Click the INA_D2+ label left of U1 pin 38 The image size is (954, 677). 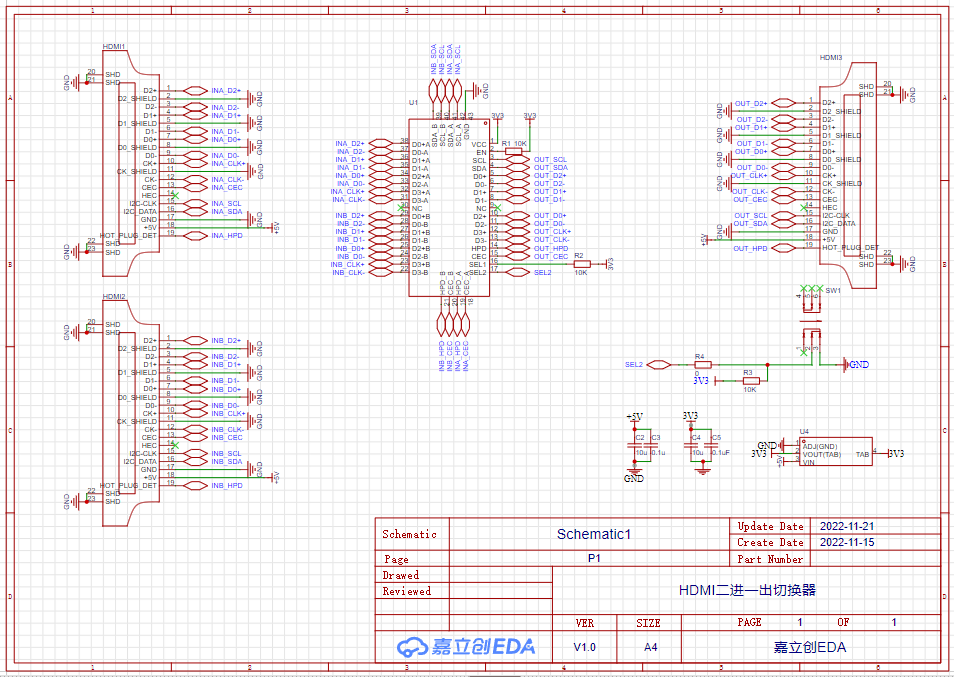click(350, 144)
